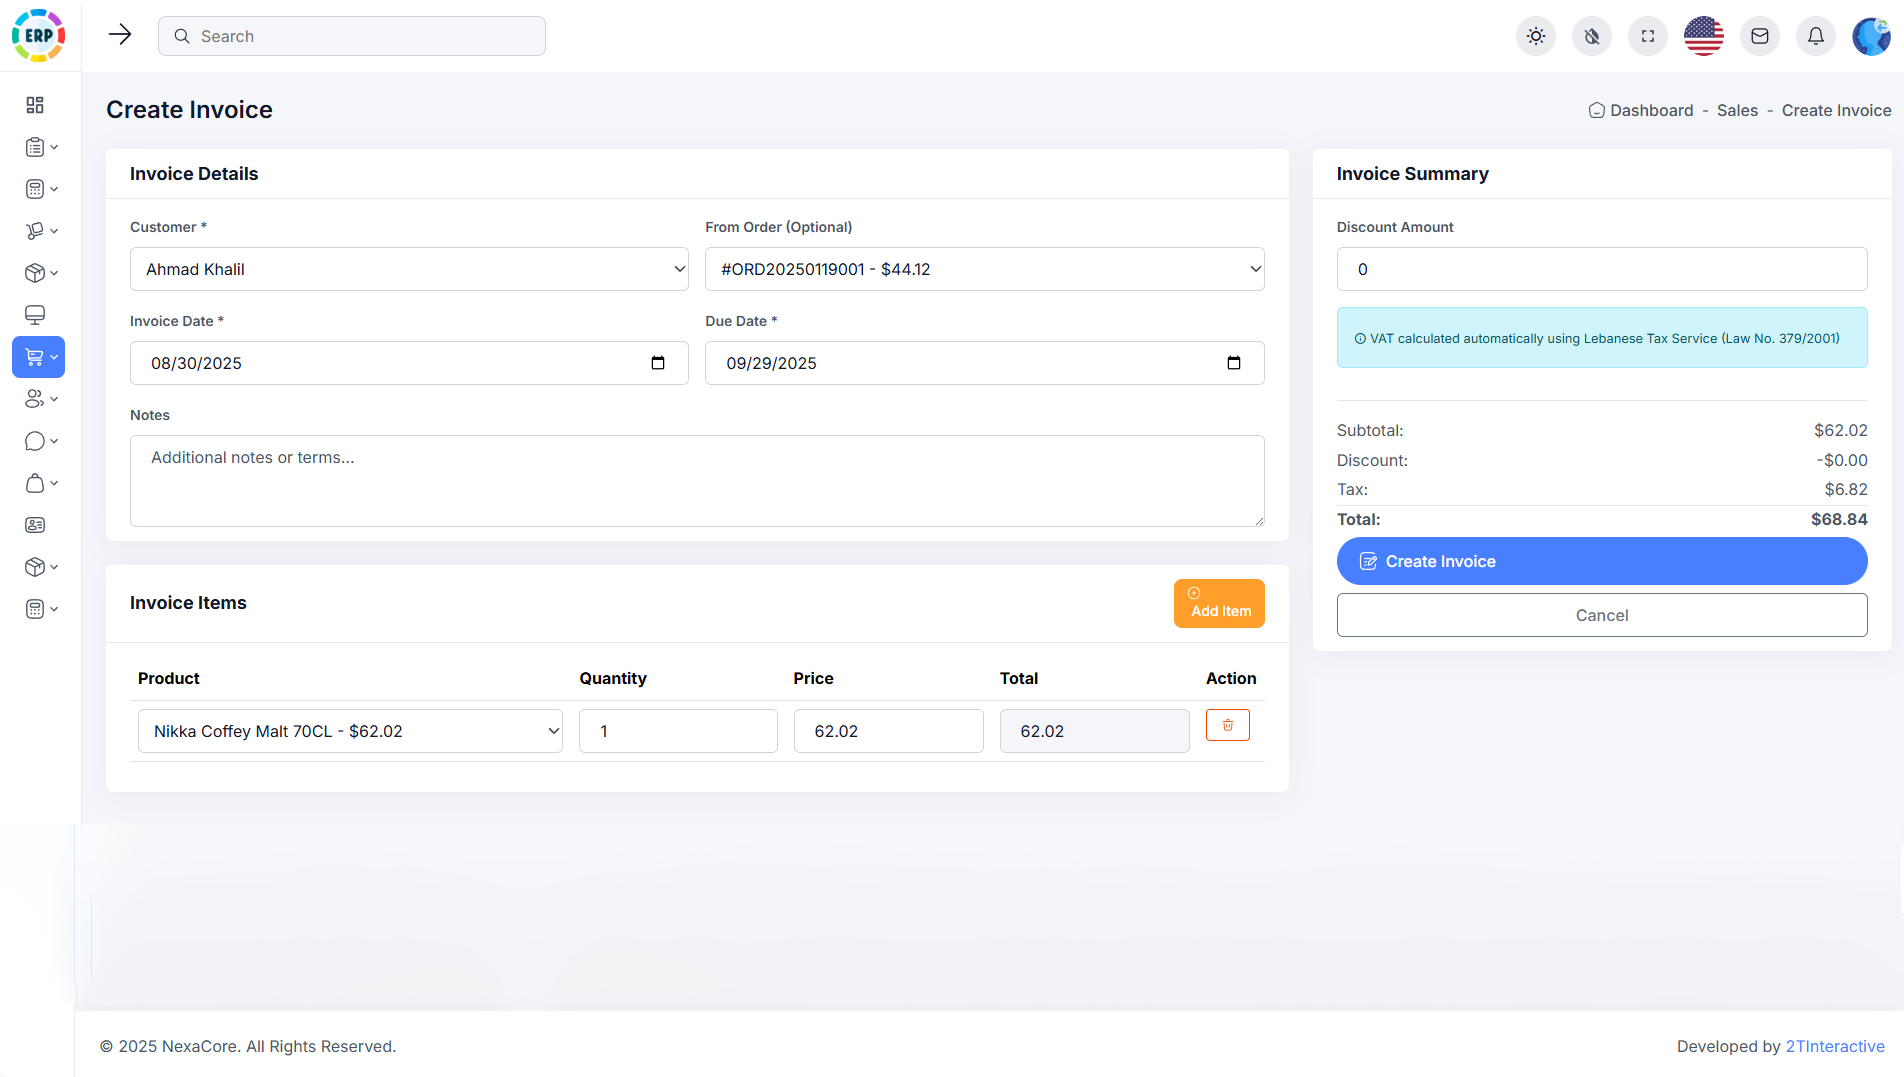Toggle fullscreen mode from the header
The image size is (1904, 1077).
coord(1647,36)
